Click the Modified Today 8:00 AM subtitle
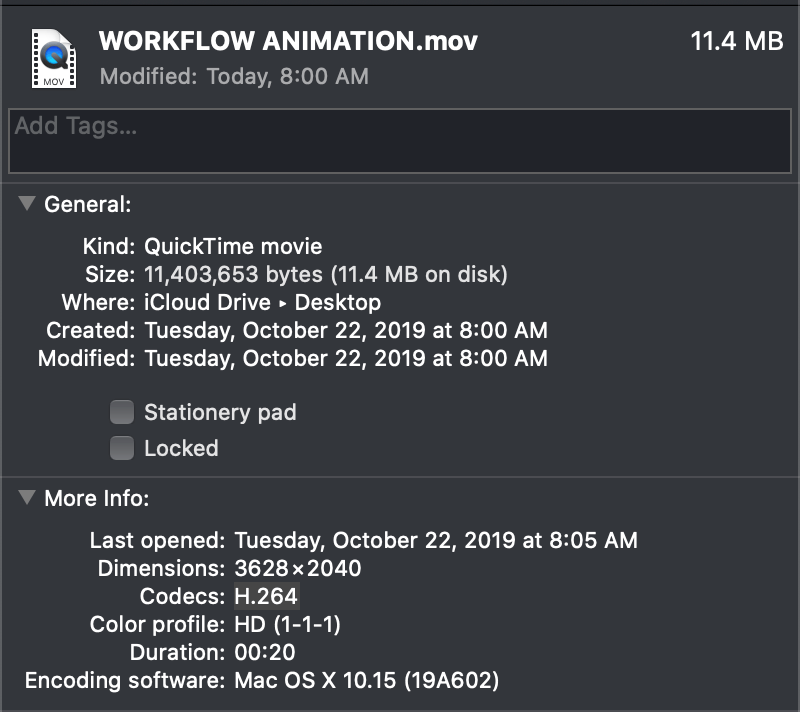The image size is (800, 712). 234,76
